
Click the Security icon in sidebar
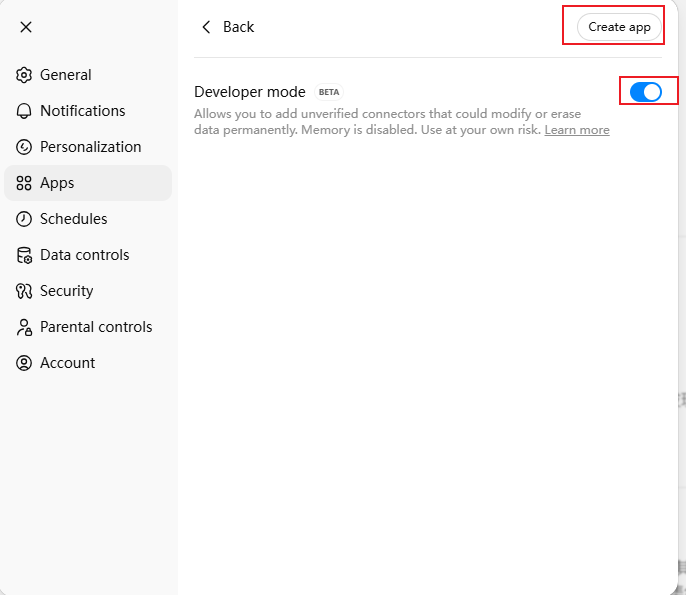pyautogui.click(x=24, y=291)
